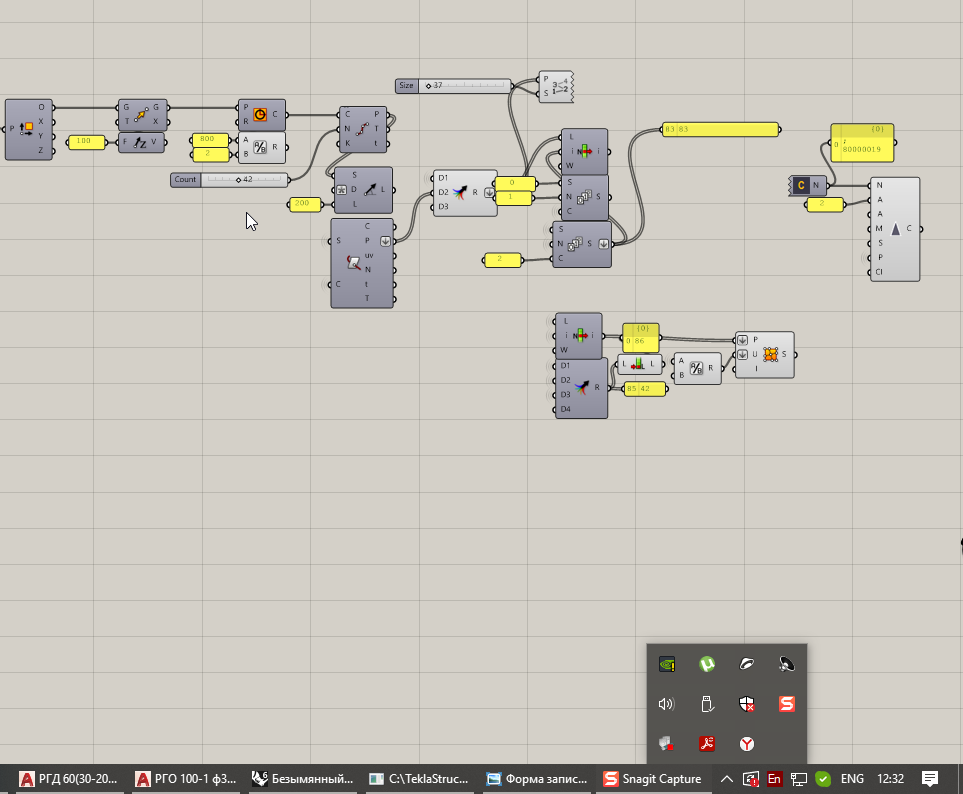Screen dimensions: 963x794
Task: Select the panel showing 80000019
Action: point(862,143)
